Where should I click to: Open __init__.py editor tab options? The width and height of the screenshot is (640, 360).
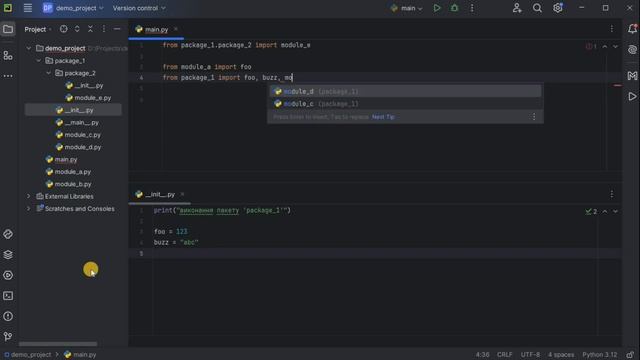(x=611, y=194)
